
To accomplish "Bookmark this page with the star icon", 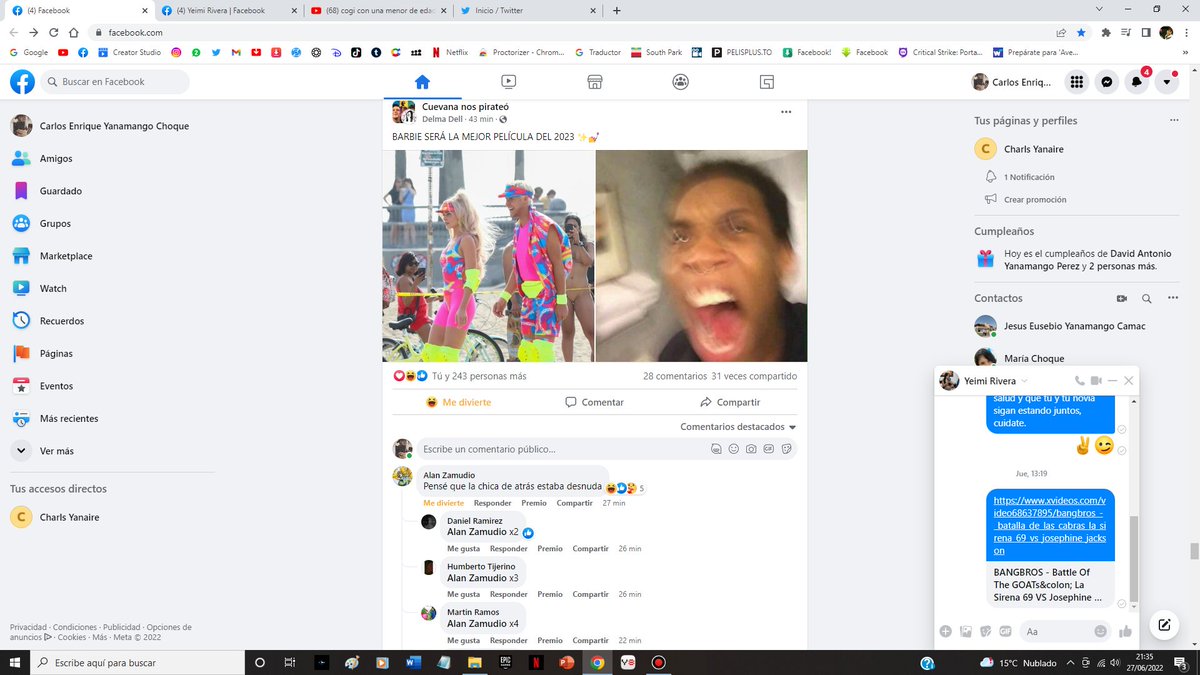I will click(x=1081, y=32).
